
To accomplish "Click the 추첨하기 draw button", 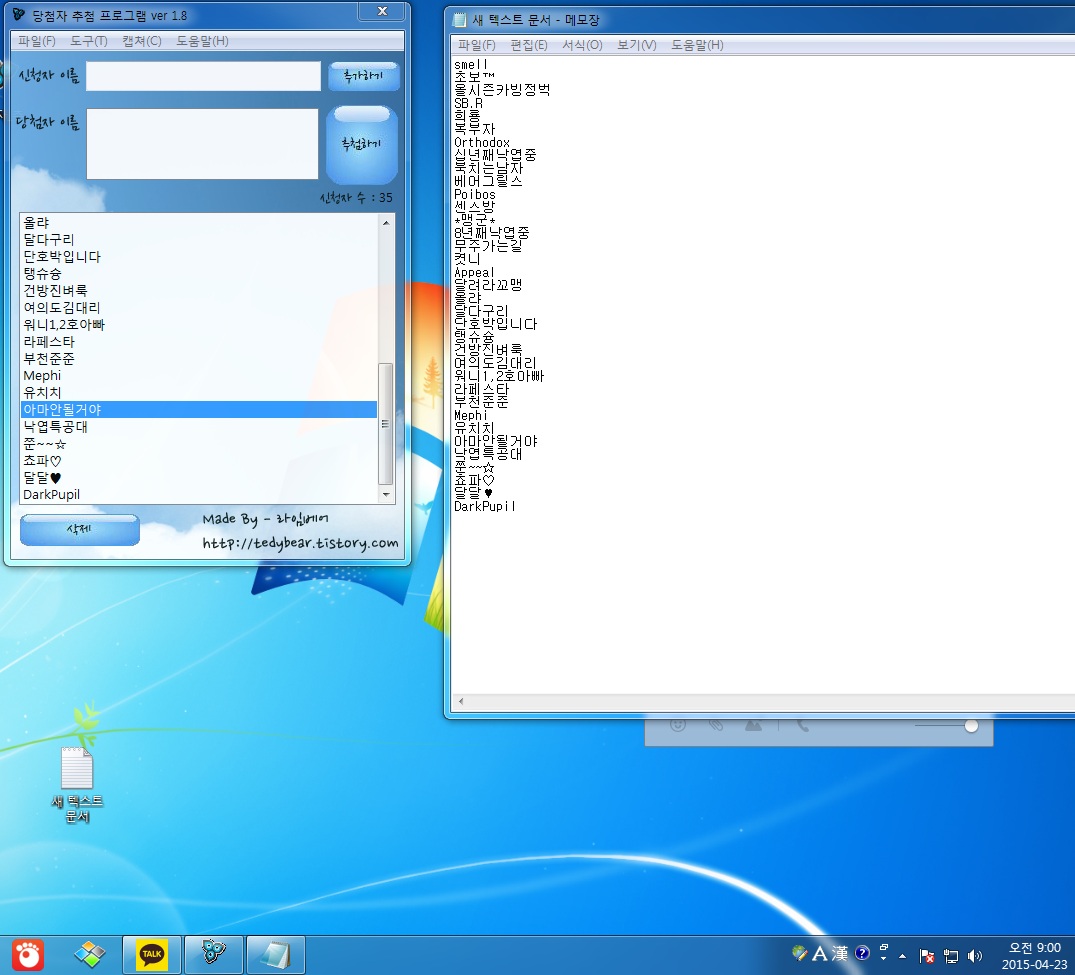I will pos(362,145).
